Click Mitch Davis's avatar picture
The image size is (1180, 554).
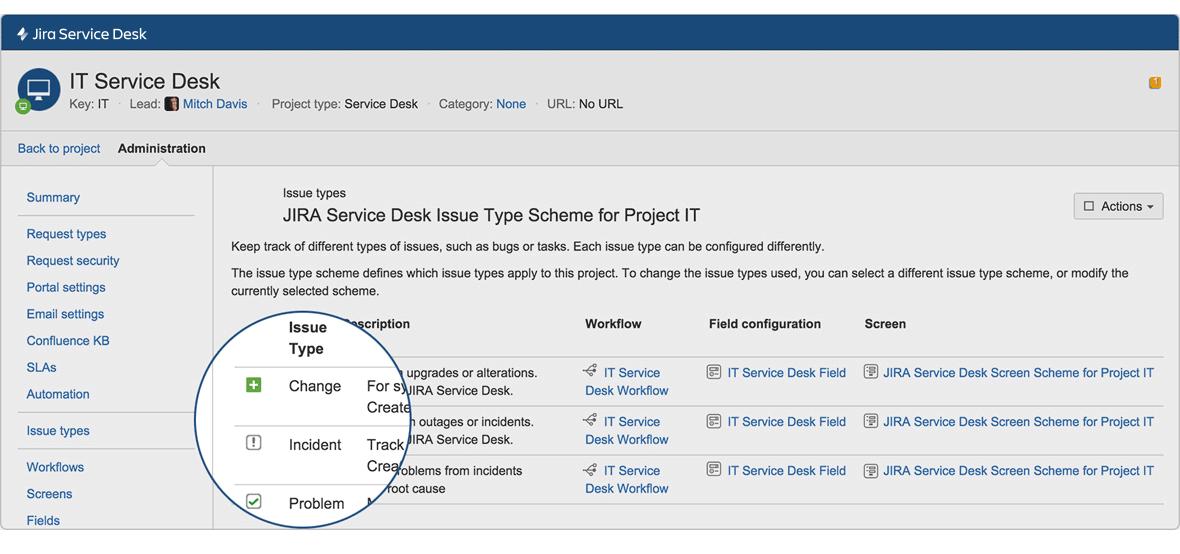172,104
